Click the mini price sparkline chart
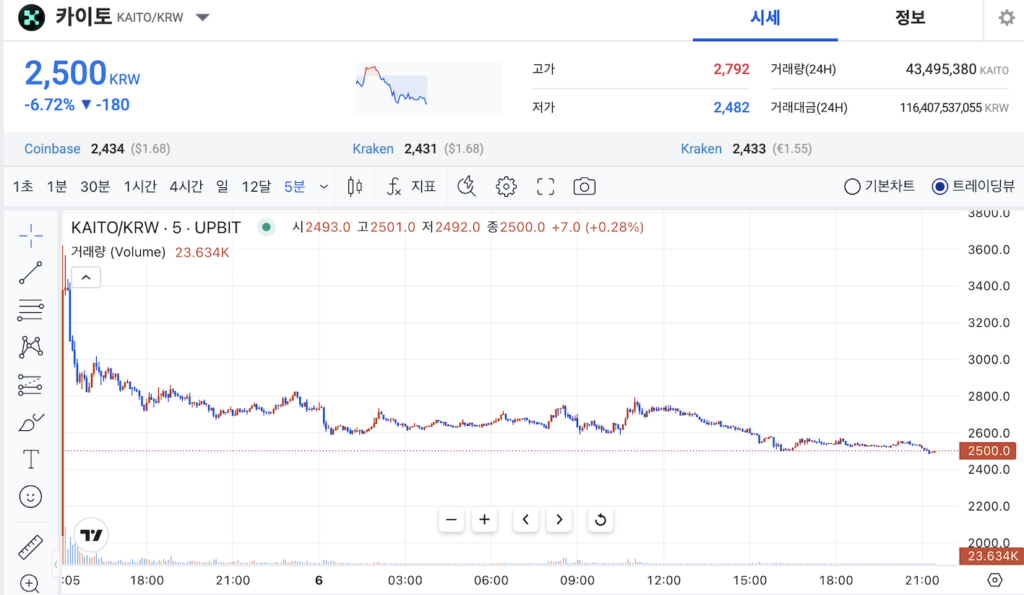1024x595 pixels. tap(428, 88)
